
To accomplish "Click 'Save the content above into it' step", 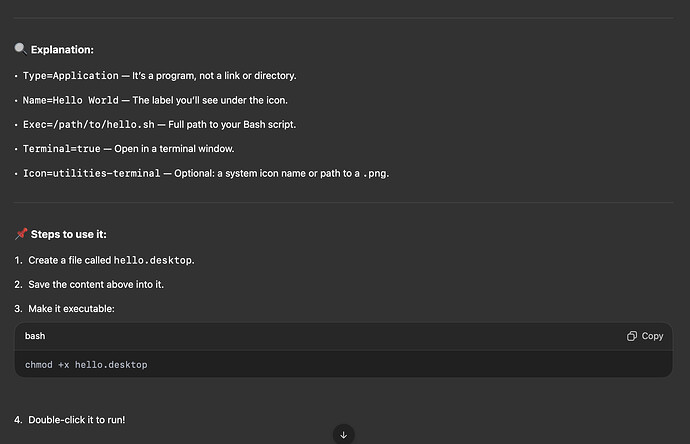I will (x=96, y=285).
